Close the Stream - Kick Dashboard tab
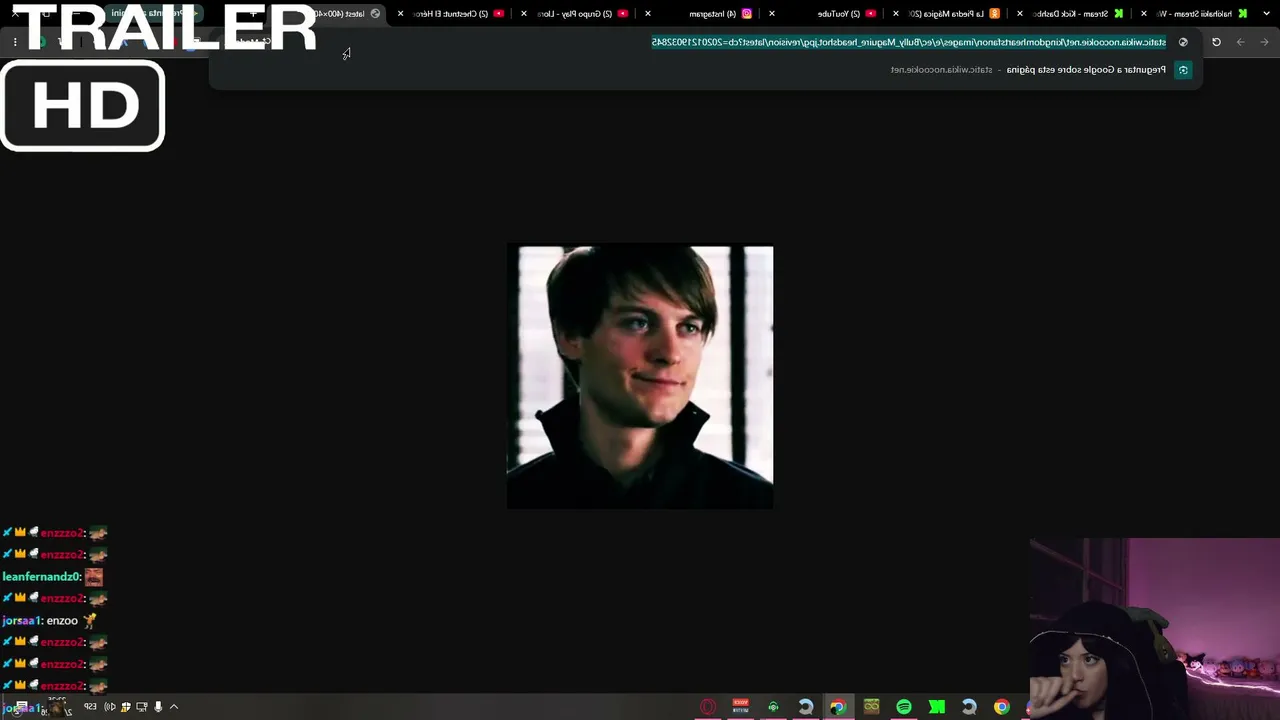The image size is (1280, 720). click(x=1020, y=14)
